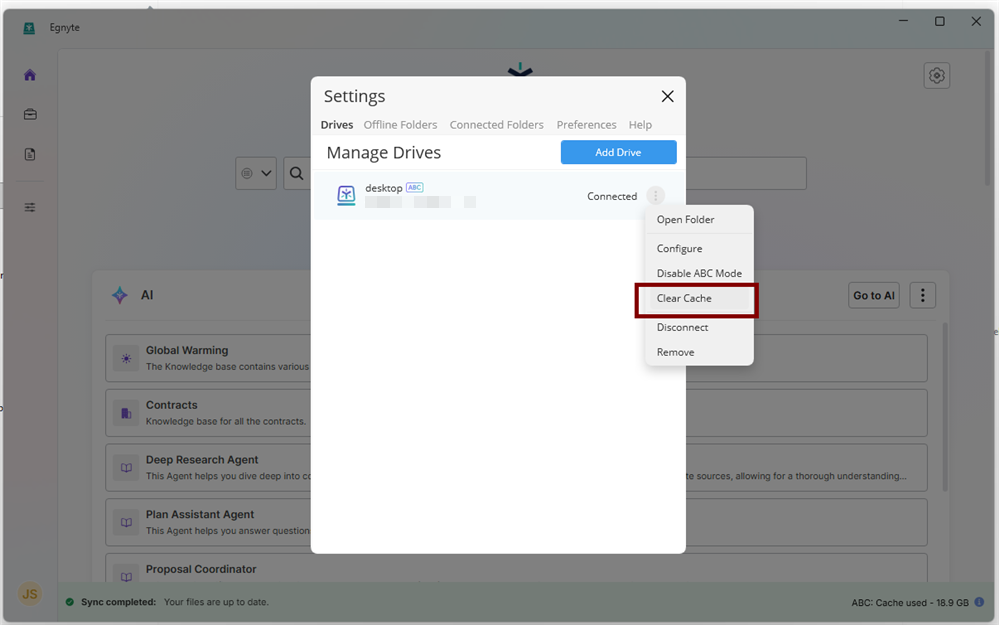999x625 pixels.
Task: Open the Help tab
Action: pyautogui.click(x=640, y=125)
